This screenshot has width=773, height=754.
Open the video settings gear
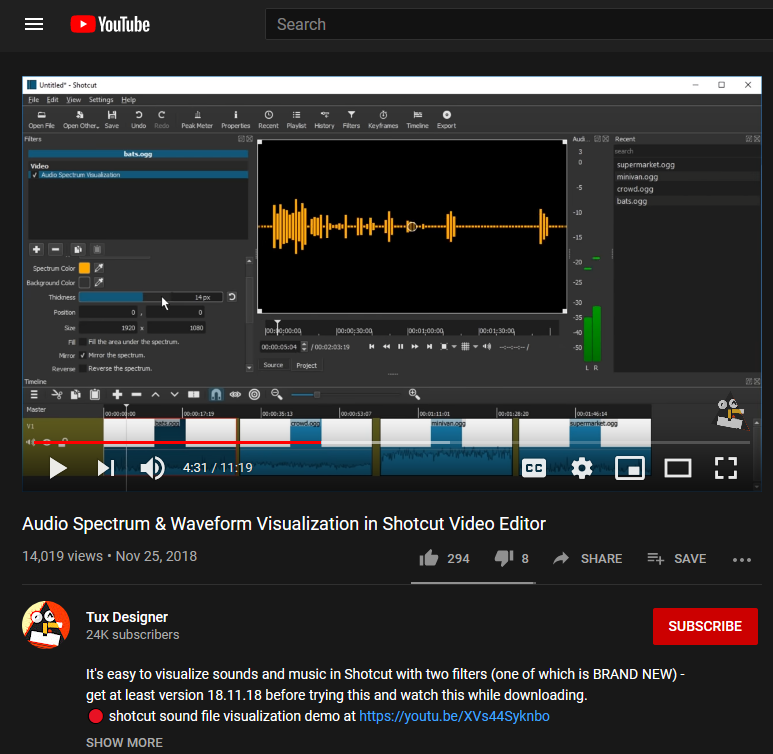(582, 467)
